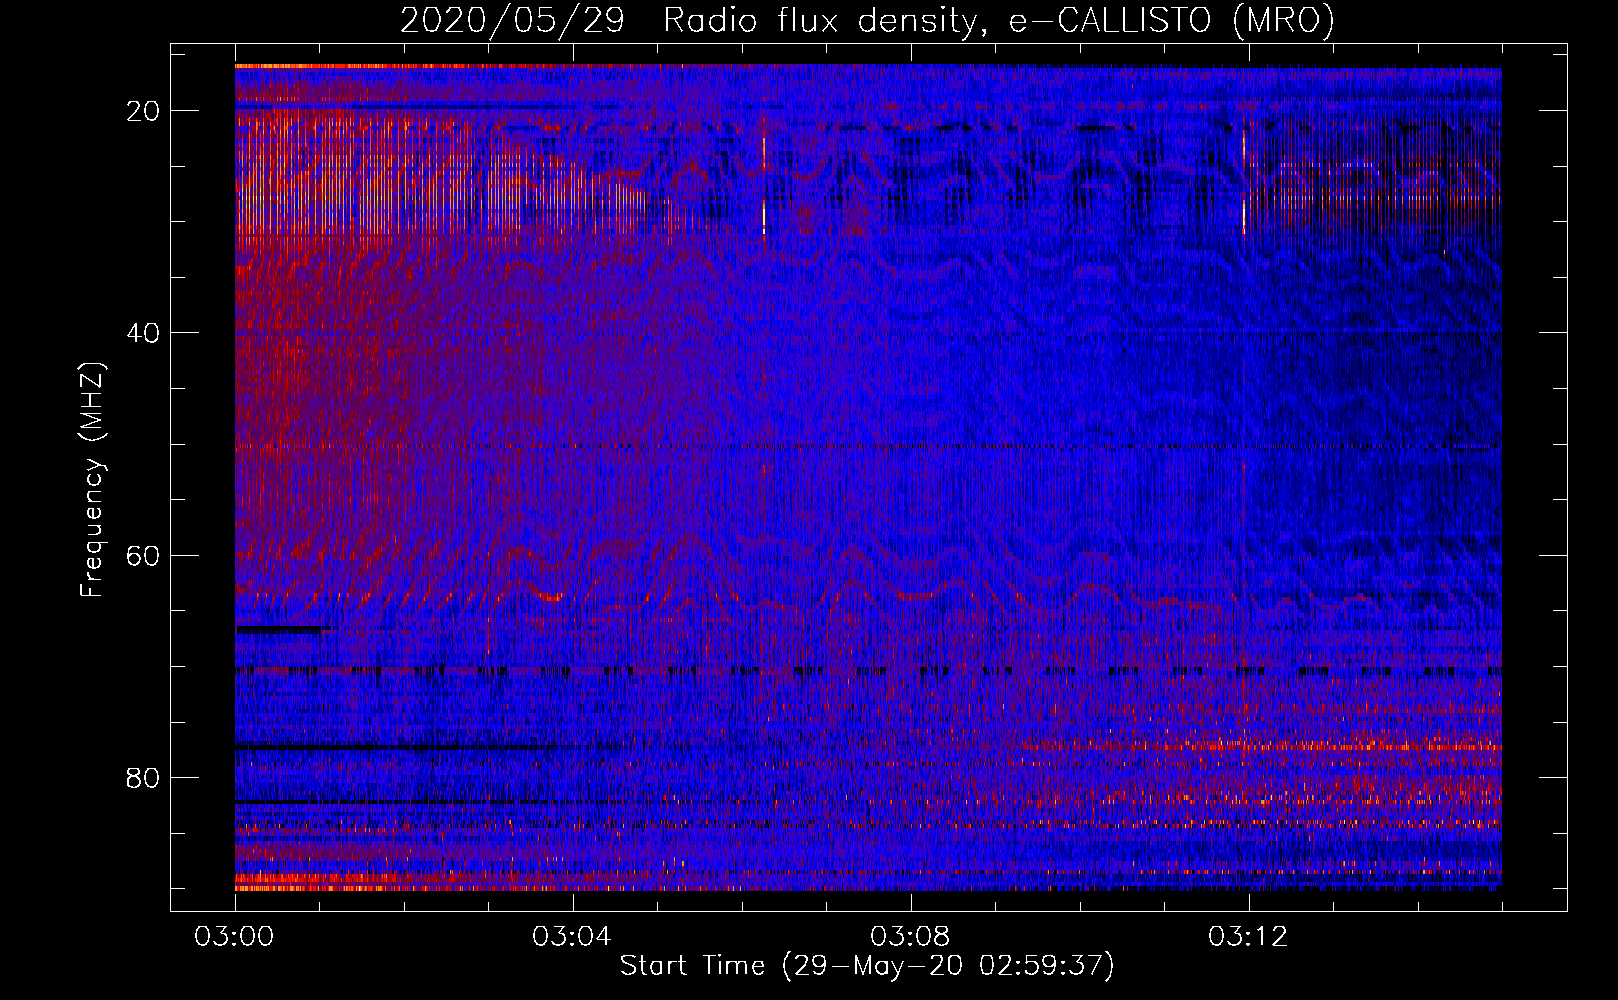
Task: Click the plot title "Radio flux density, e-CALLISTO (MRO)"
Action: (x=998, y=21)
